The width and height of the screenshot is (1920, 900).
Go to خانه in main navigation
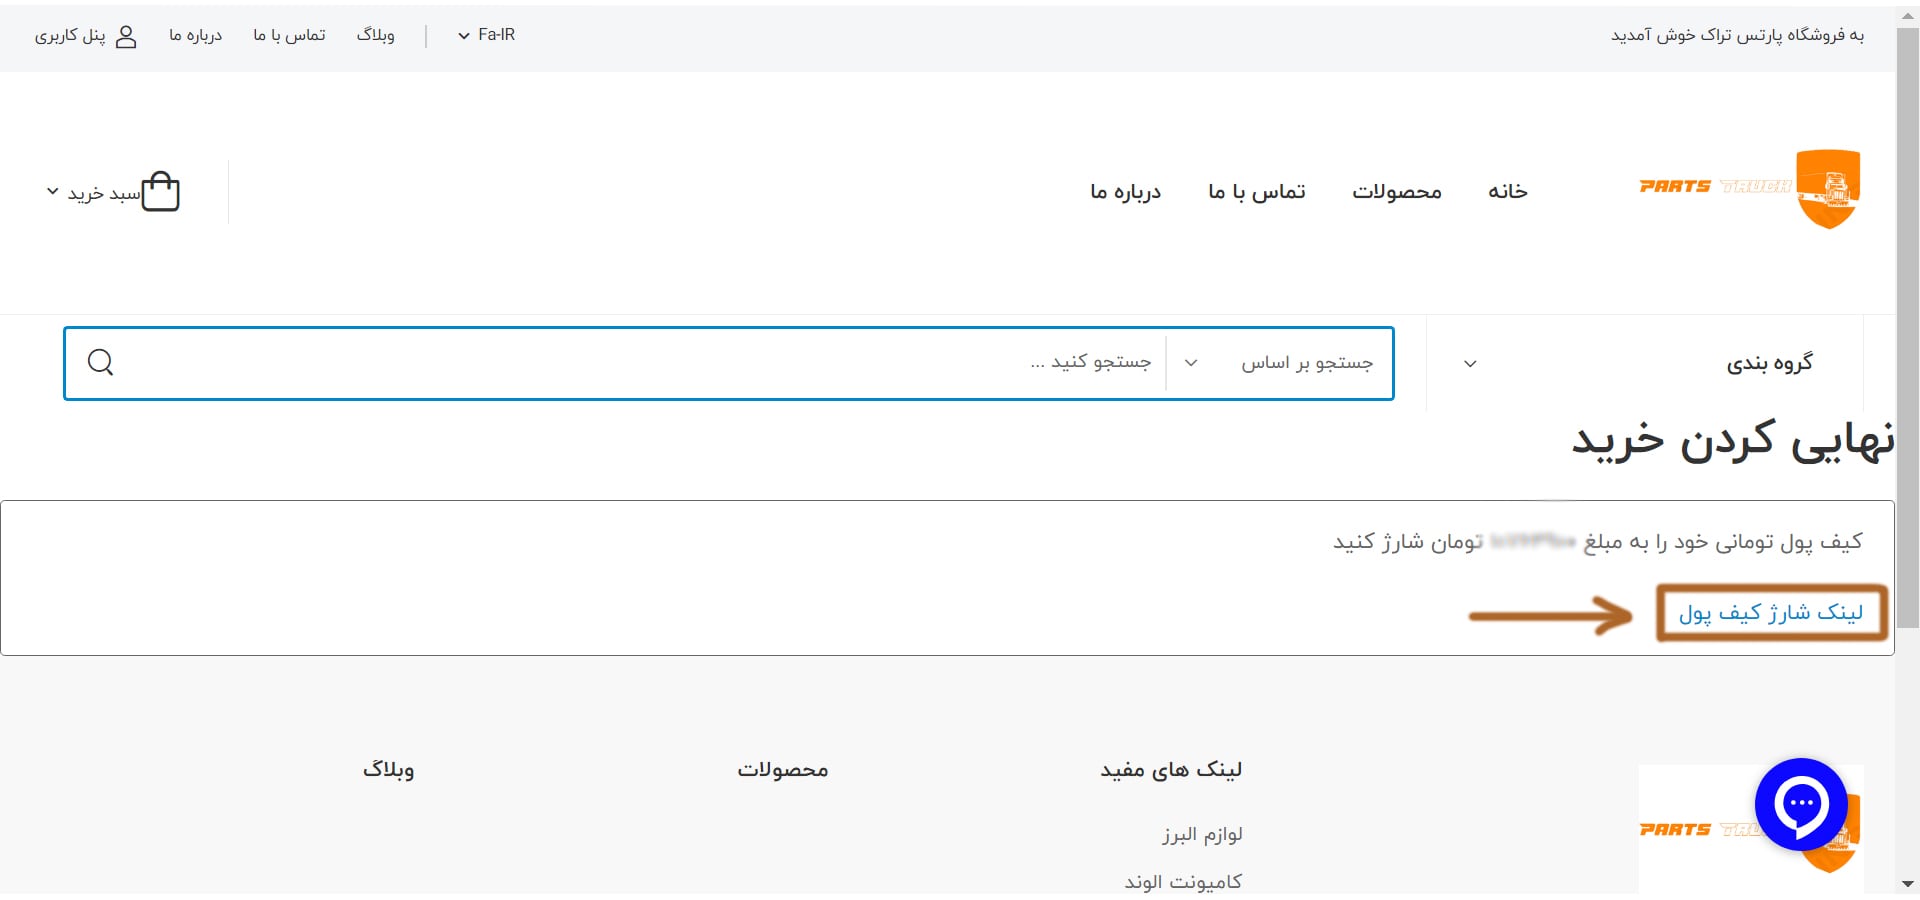1507,191
